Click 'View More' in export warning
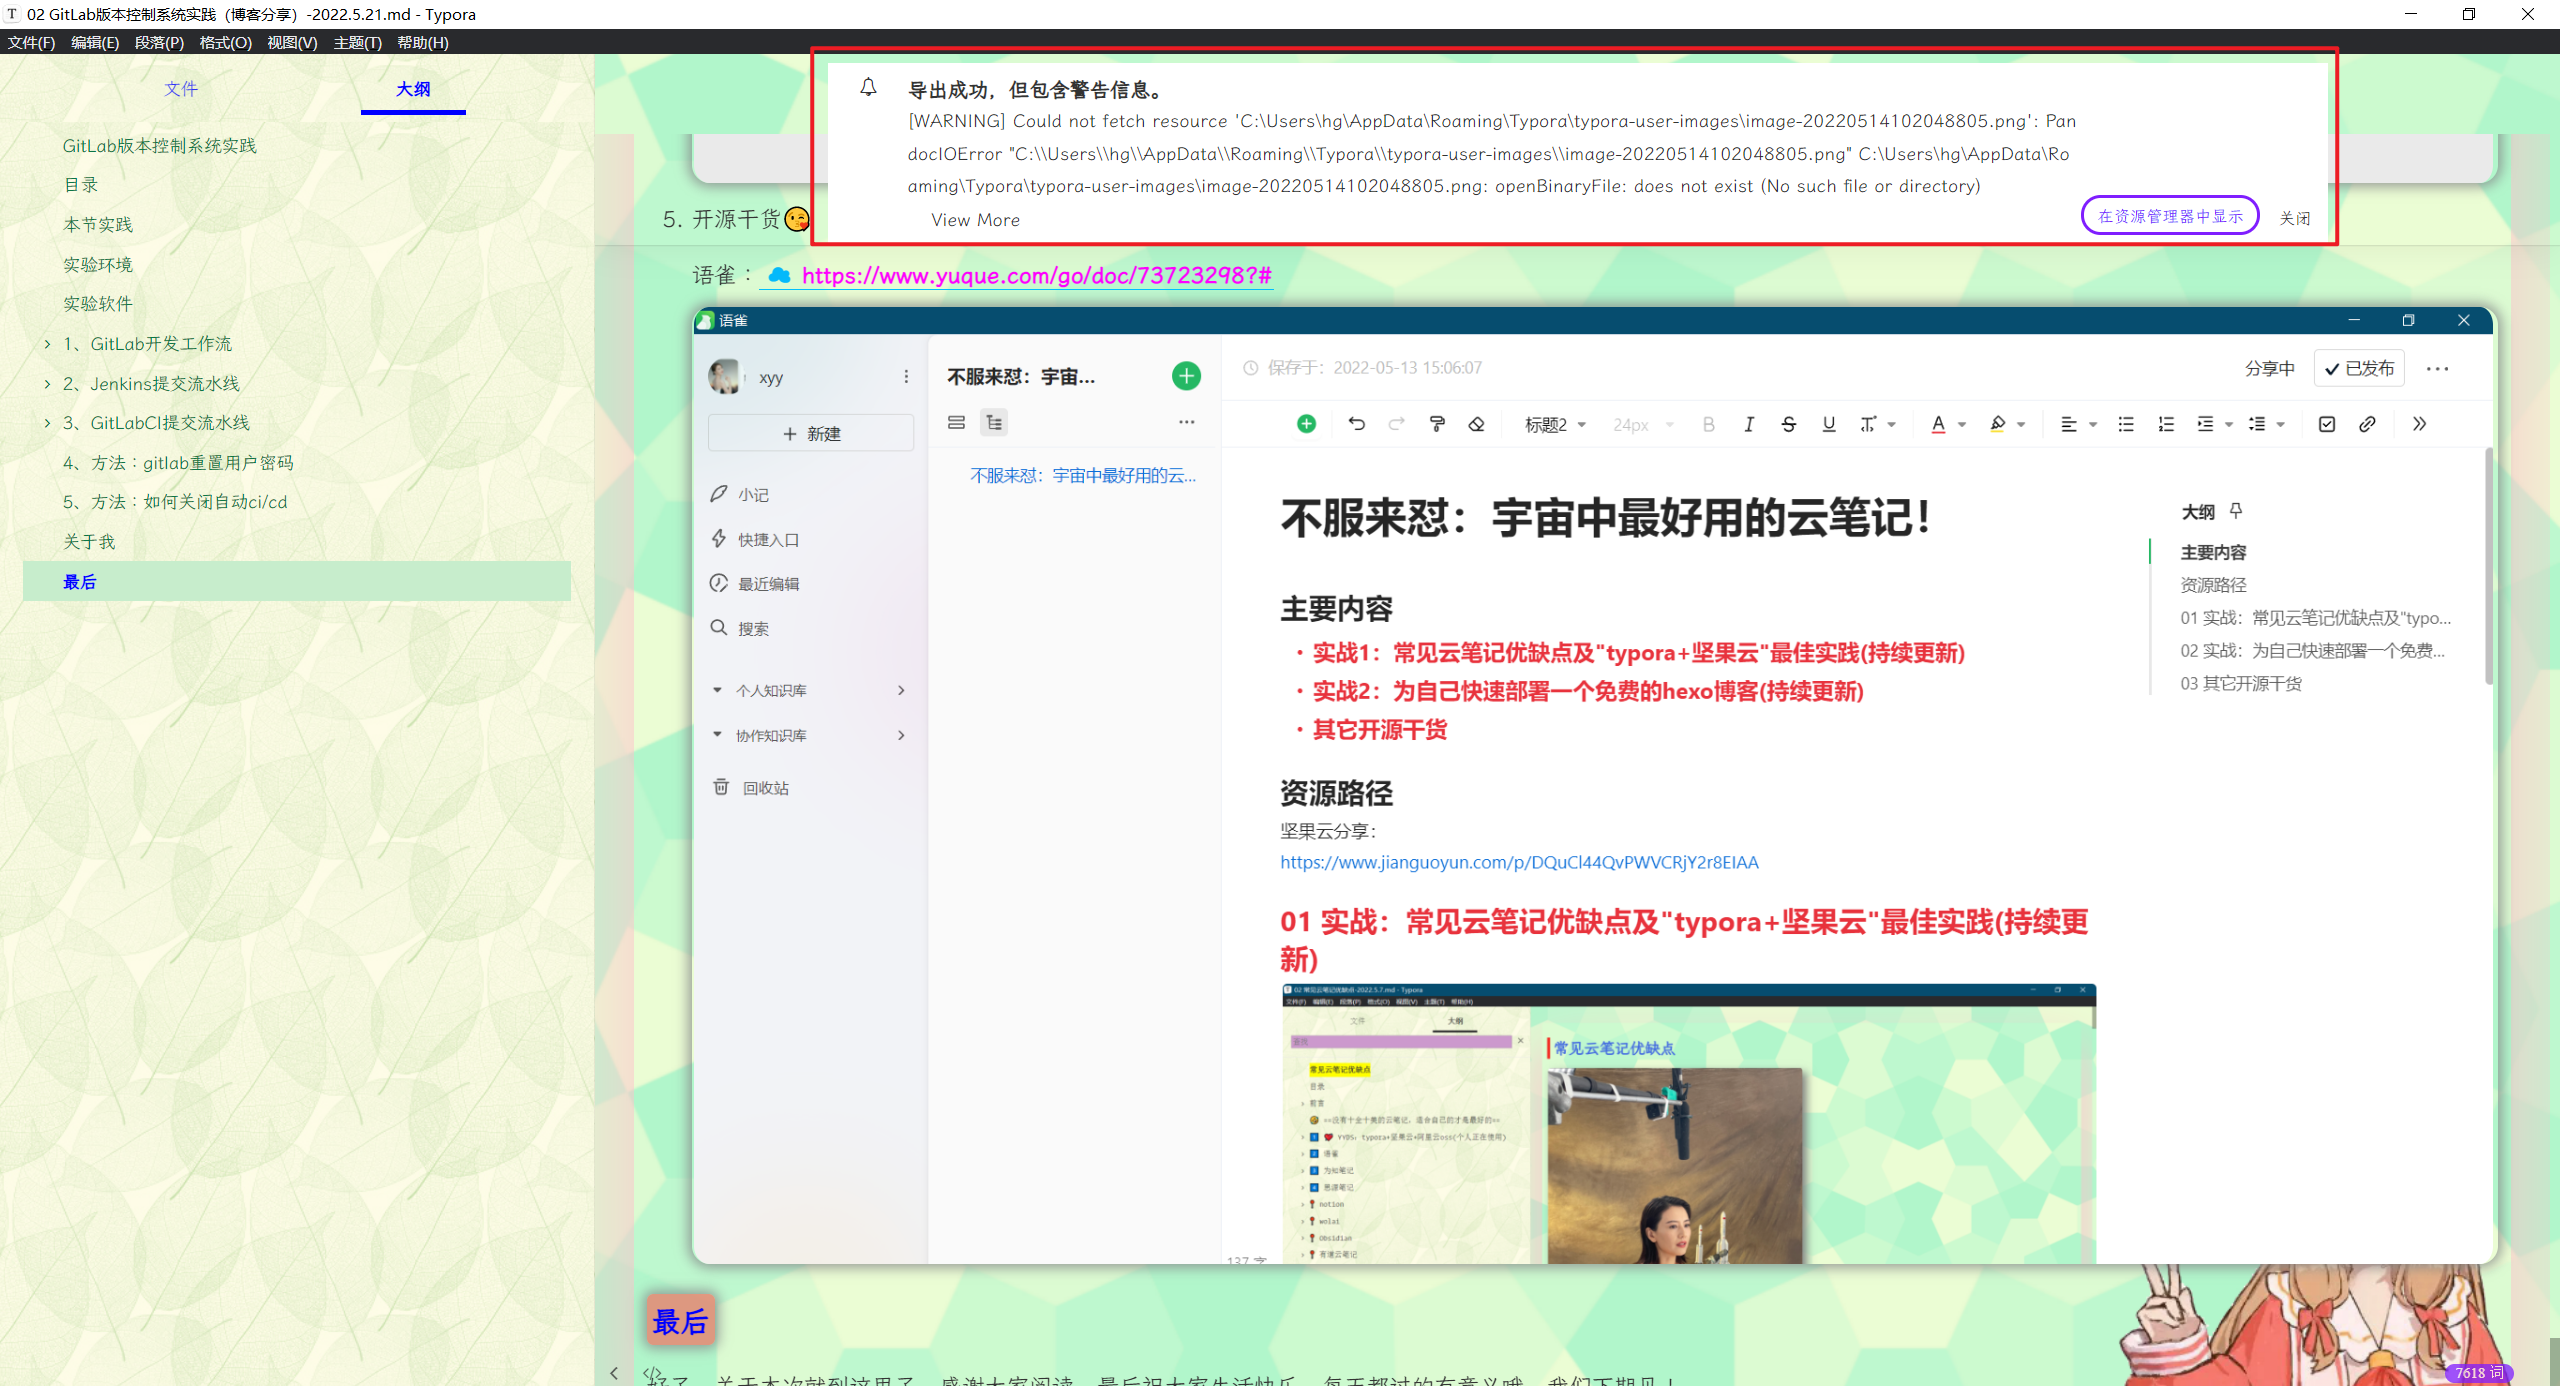 click(975, 220)
